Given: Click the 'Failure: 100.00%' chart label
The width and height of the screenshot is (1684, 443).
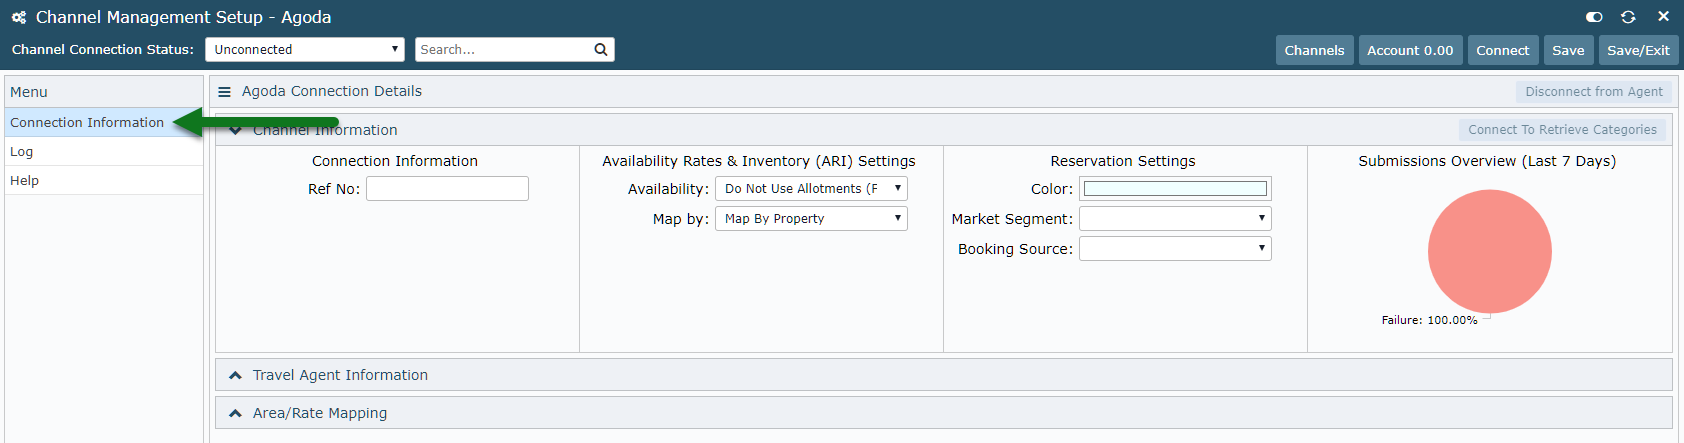Looking at the screenshot, I should [x=1429, y=320].
